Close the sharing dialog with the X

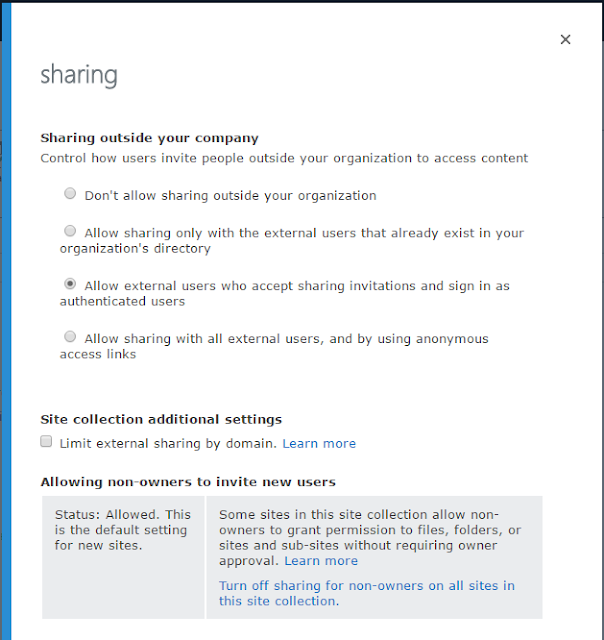pyautogui.click(x=565, y=40)
